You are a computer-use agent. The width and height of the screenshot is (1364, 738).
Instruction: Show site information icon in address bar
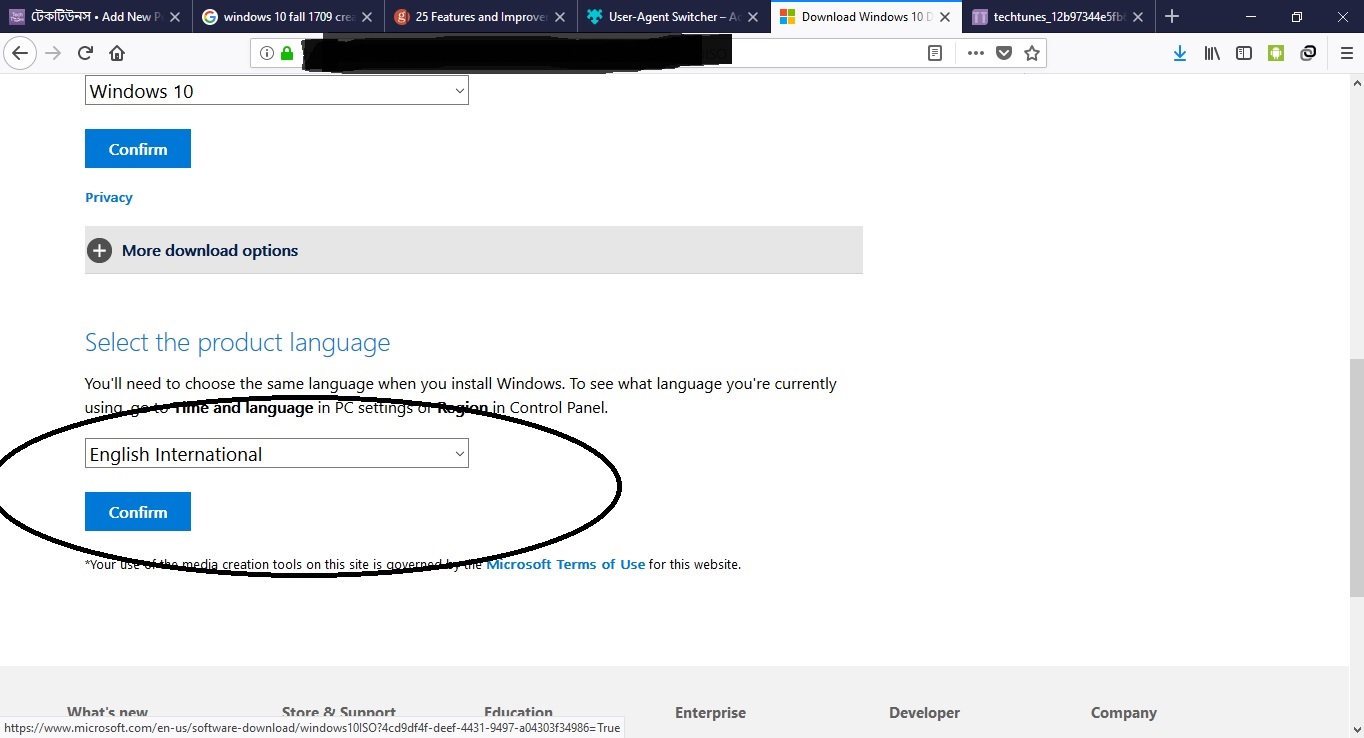(267, 53)
